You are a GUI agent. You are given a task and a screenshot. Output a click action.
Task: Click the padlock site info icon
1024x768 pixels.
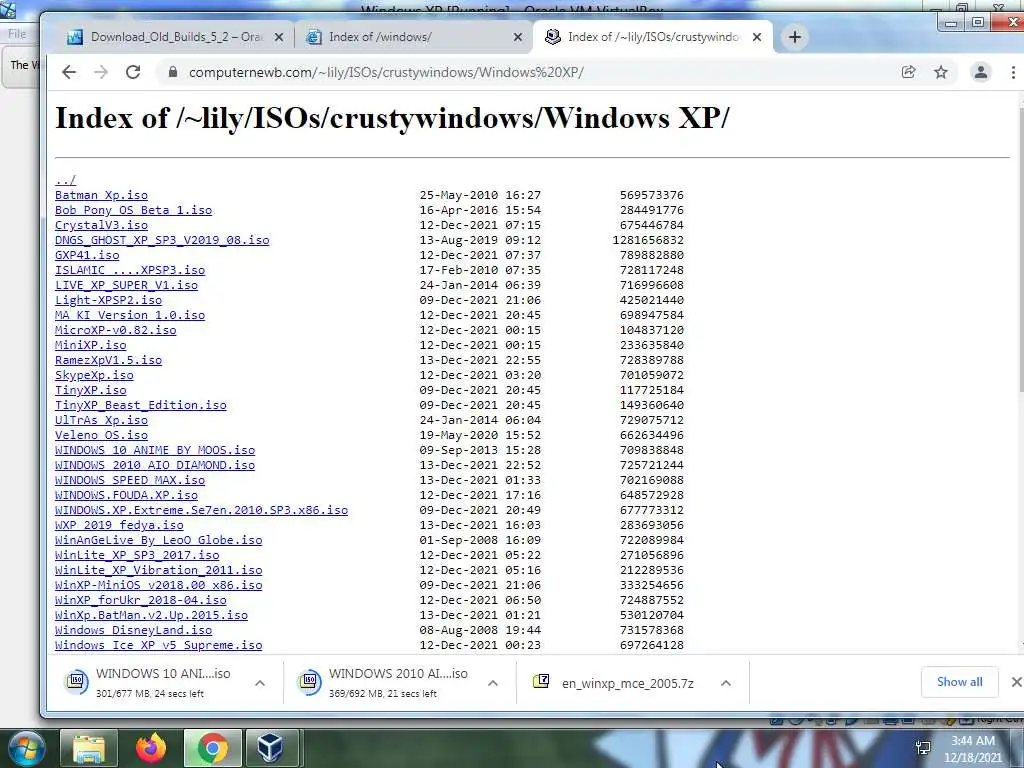point(172,72)
